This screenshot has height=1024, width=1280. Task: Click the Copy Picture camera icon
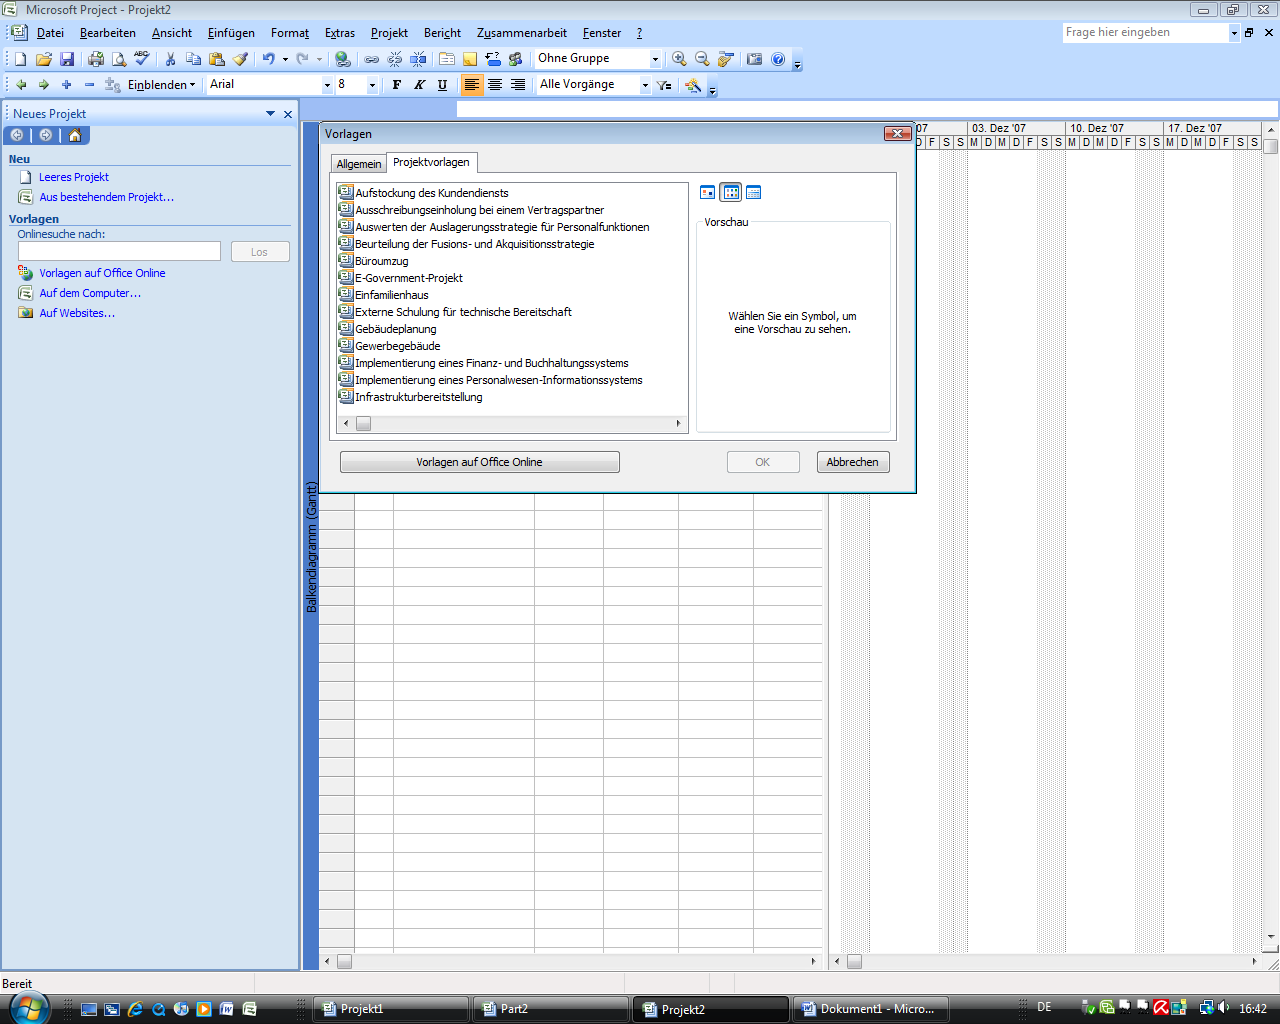[x=755, y=59]
